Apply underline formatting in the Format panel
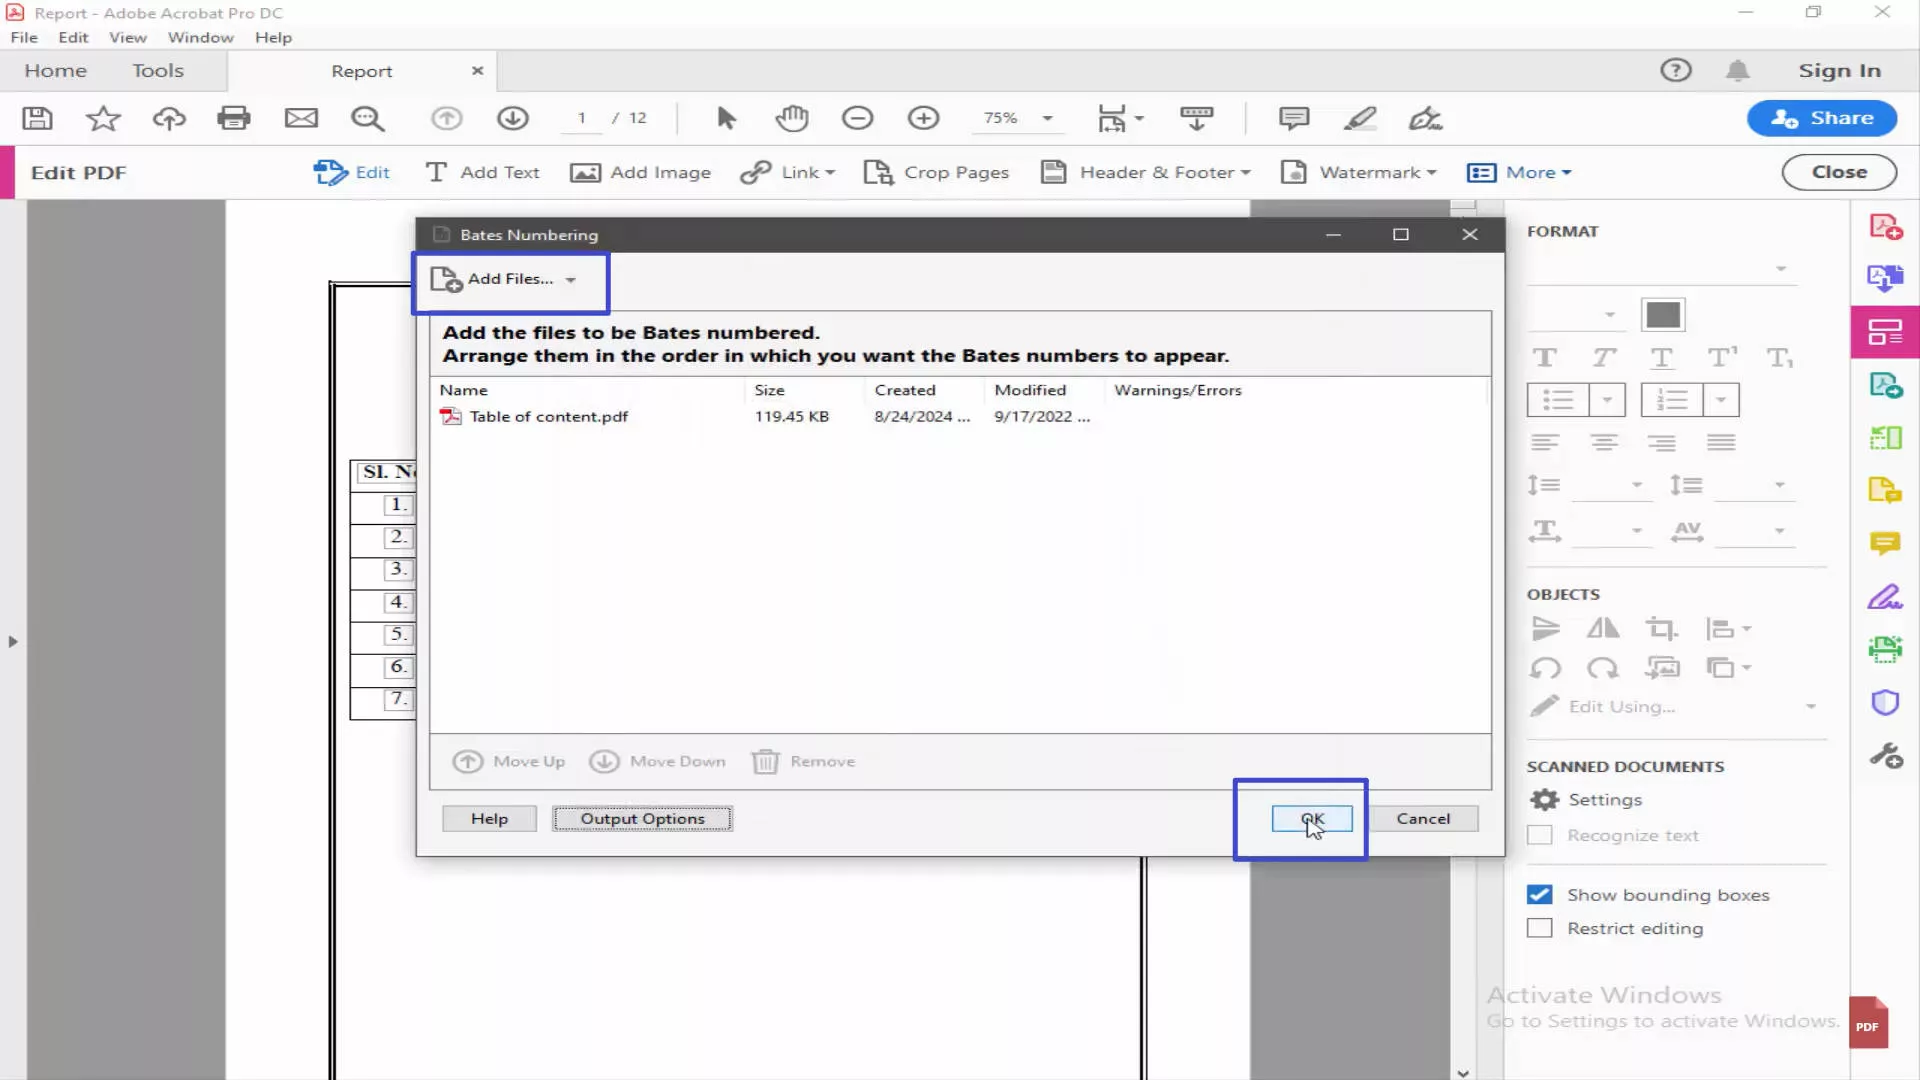Screen dimensions: 1920x1080 click(x=1663, y=357)
